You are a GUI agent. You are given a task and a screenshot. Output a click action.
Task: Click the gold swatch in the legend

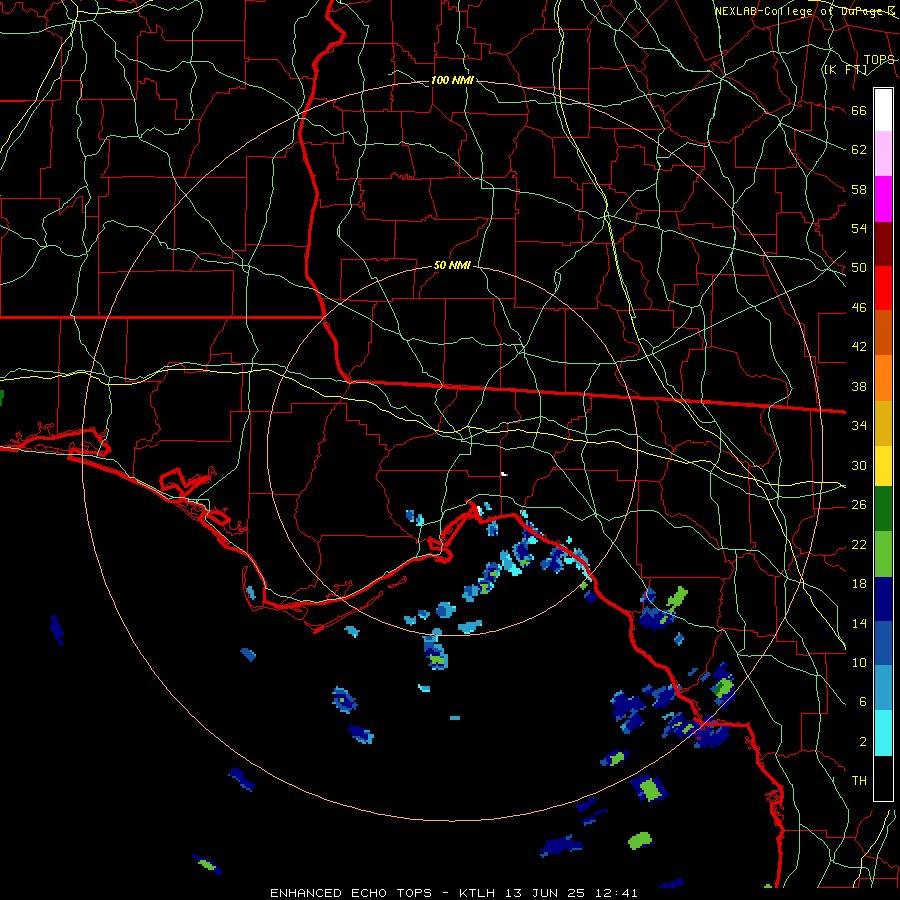(x=883, y=423)
